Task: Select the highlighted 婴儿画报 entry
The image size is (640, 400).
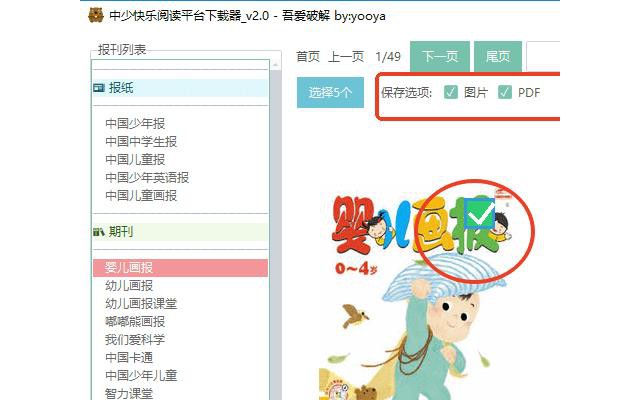Action: tap(180, 268)
